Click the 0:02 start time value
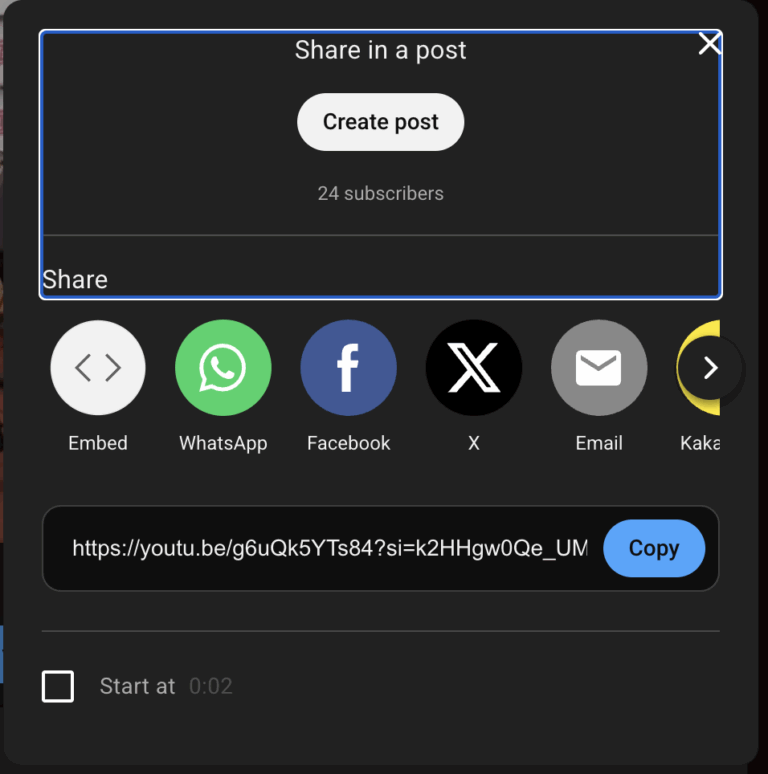768x774 pixels. click(x=211, y=686)
